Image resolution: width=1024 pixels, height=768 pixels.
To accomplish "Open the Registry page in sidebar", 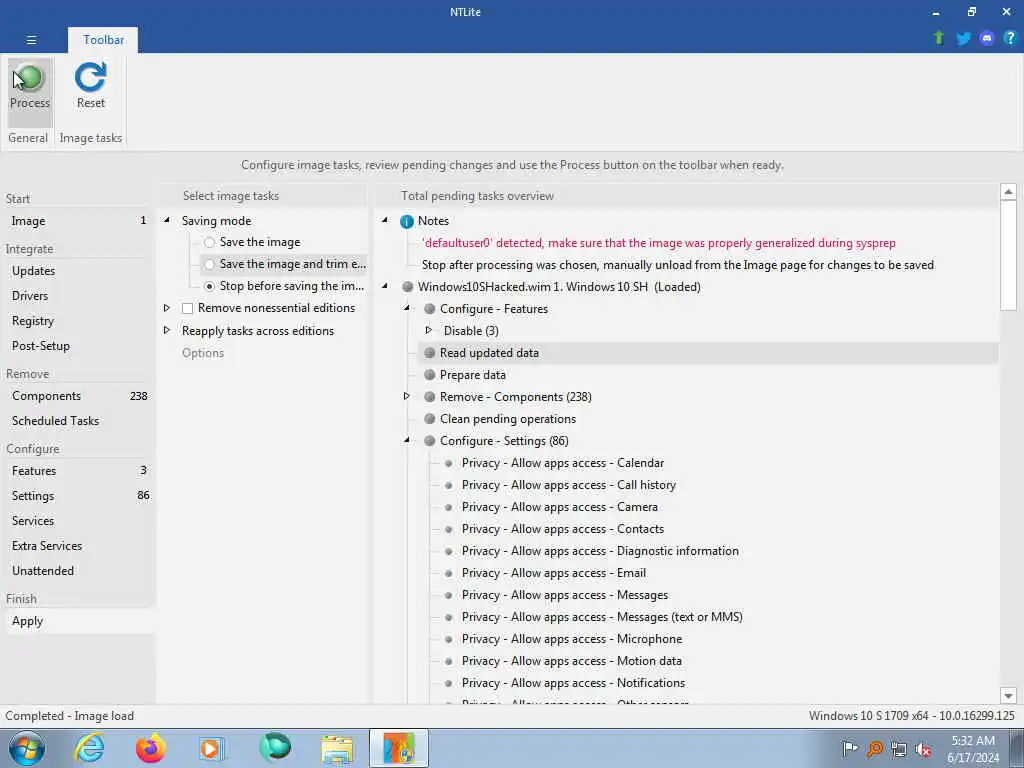I will coord(78,321).
